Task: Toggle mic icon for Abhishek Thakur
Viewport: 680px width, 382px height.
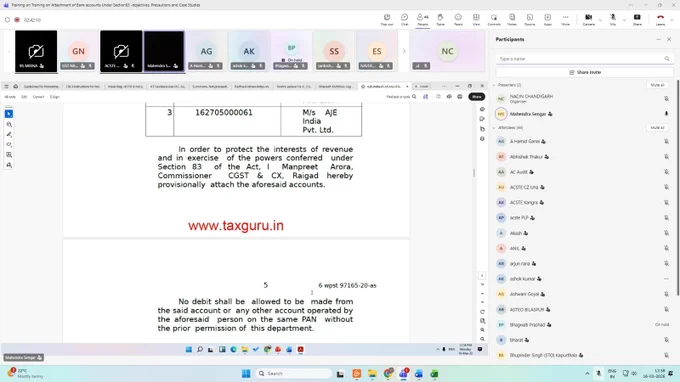Action: tap(666, 157)
